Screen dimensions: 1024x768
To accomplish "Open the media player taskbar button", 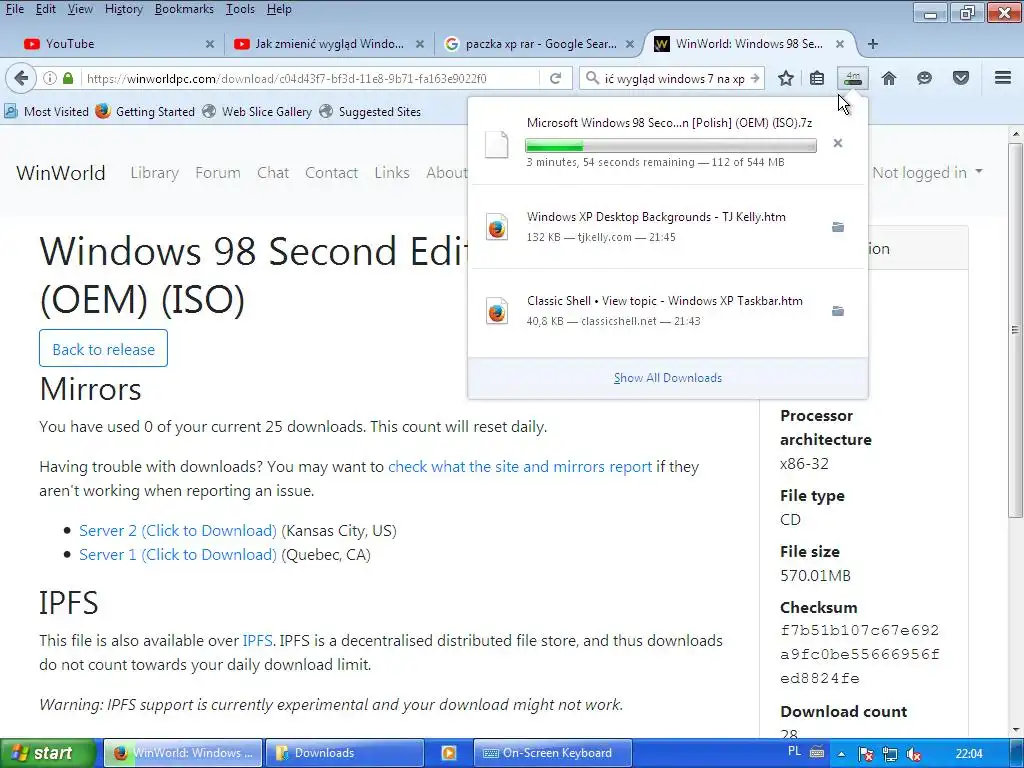I will click(449, 753).
